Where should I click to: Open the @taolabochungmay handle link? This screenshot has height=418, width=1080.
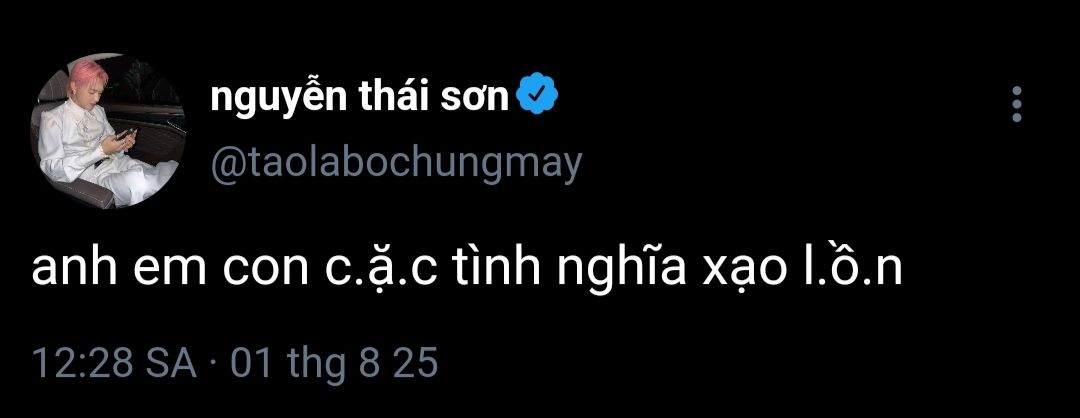396,163
